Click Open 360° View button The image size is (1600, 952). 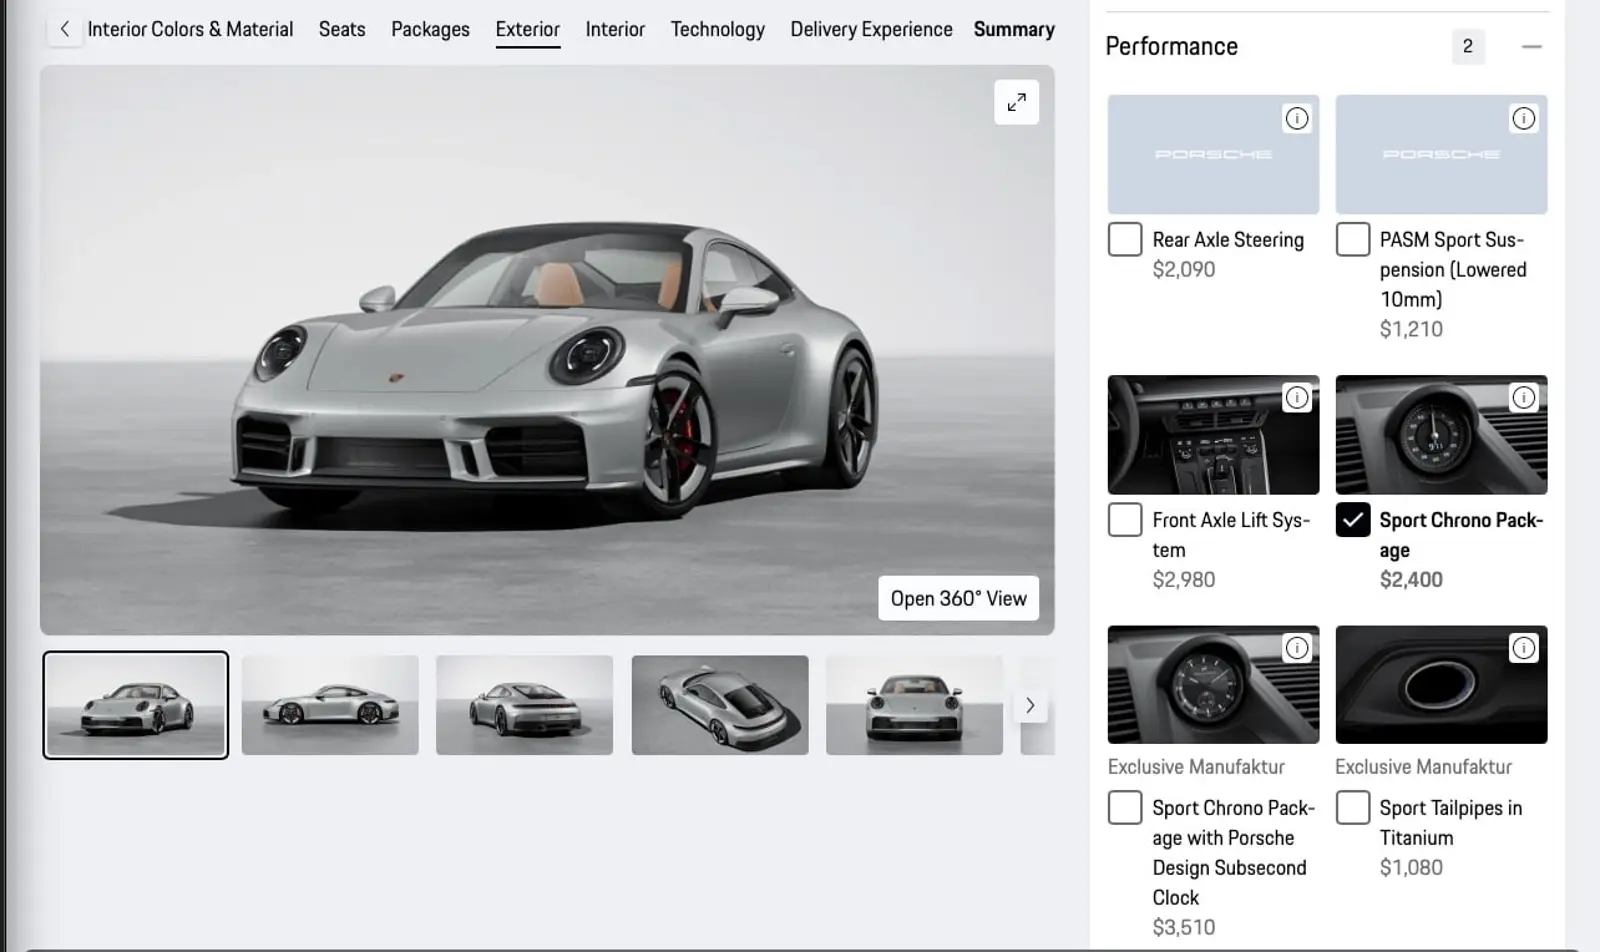[x=958, y=598]
